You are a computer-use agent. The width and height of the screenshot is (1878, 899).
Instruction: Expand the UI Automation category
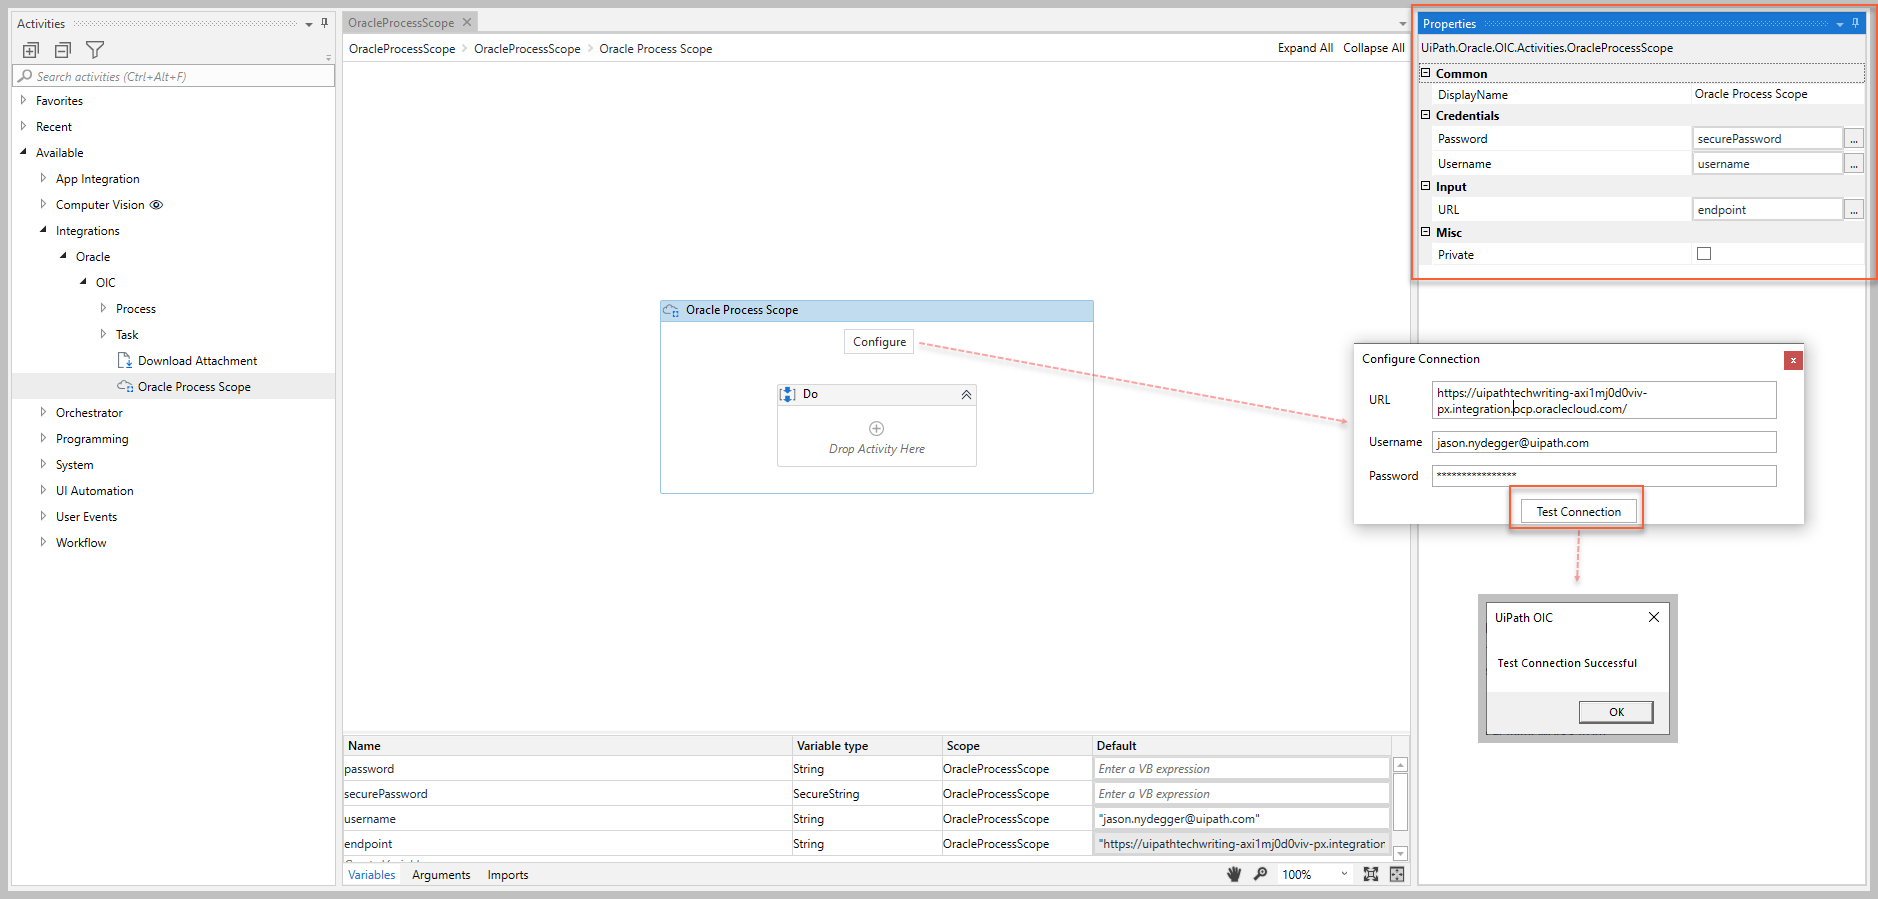pyautogui.click(x=43, y=490)
